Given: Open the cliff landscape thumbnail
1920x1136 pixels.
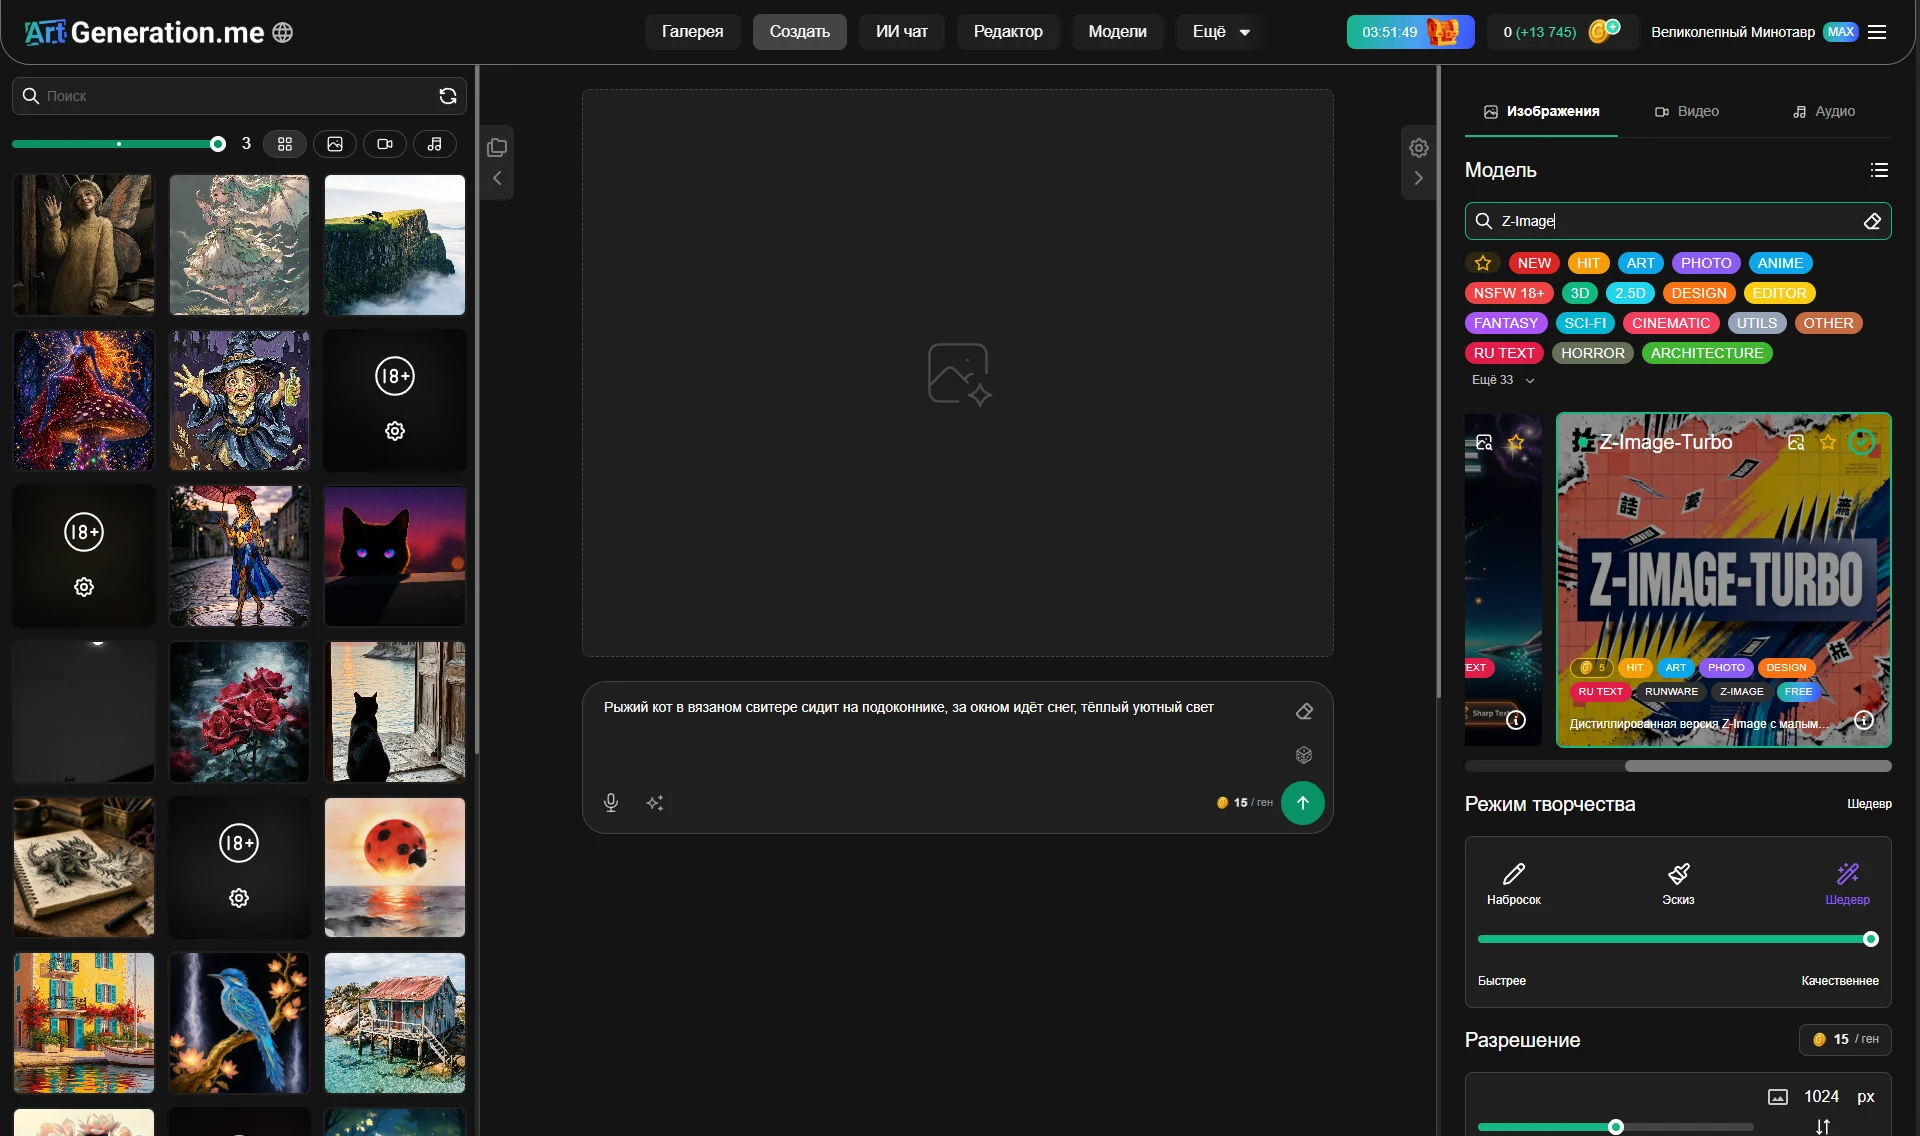Looking at the screenshot, I should [x=395, y=245].
